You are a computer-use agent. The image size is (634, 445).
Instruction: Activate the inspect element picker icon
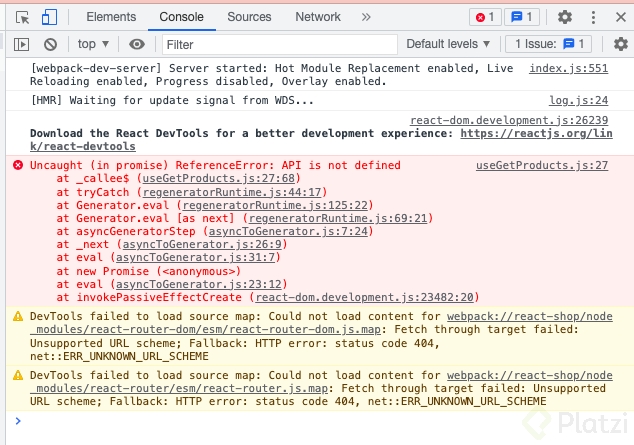[x=22, y=17]
